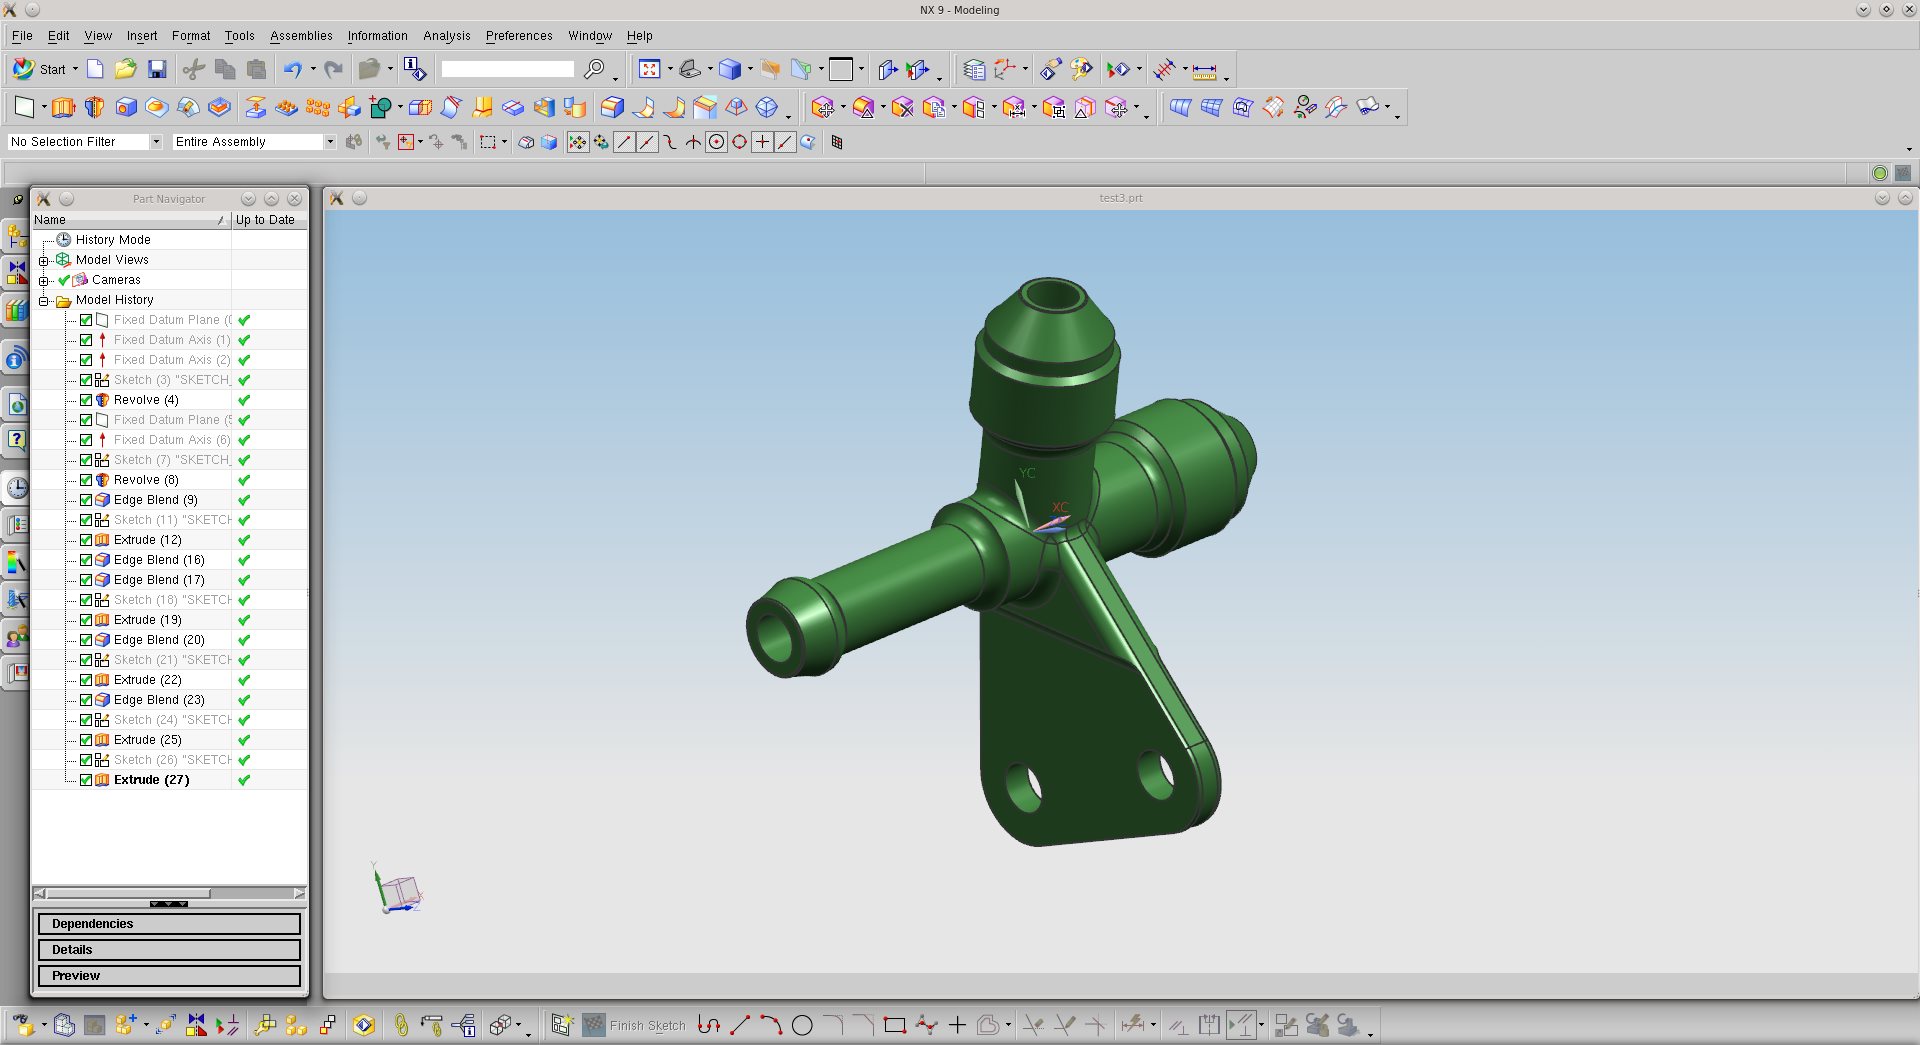The height and width of the screenshot is (1045, 1920).
Task: Create a new file with the New icon
Action: tap(95, 69)
